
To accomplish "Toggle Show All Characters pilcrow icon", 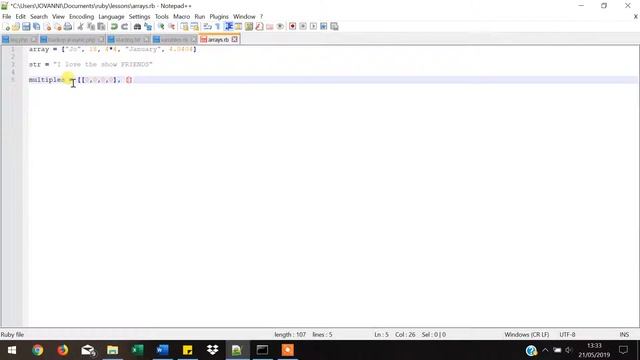I will tap(218, 27).
